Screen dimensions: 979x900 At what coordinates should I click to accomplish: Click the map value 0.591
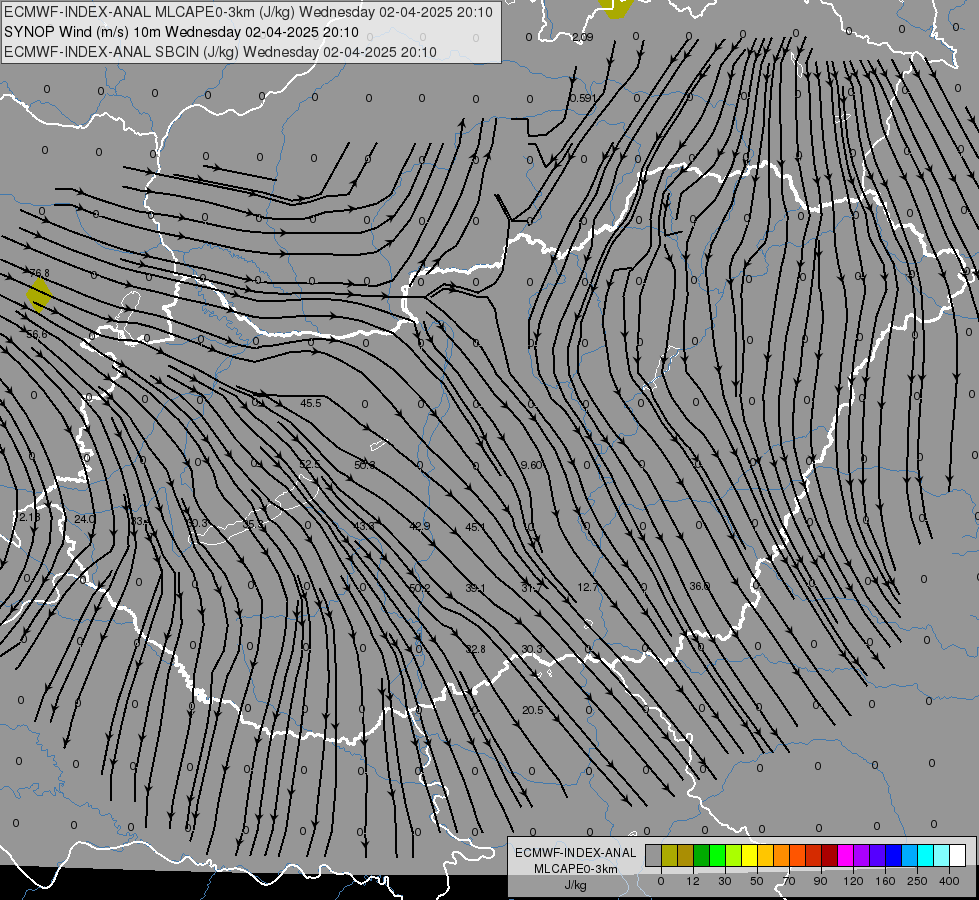pyautogui.click(x=583, y=98)
